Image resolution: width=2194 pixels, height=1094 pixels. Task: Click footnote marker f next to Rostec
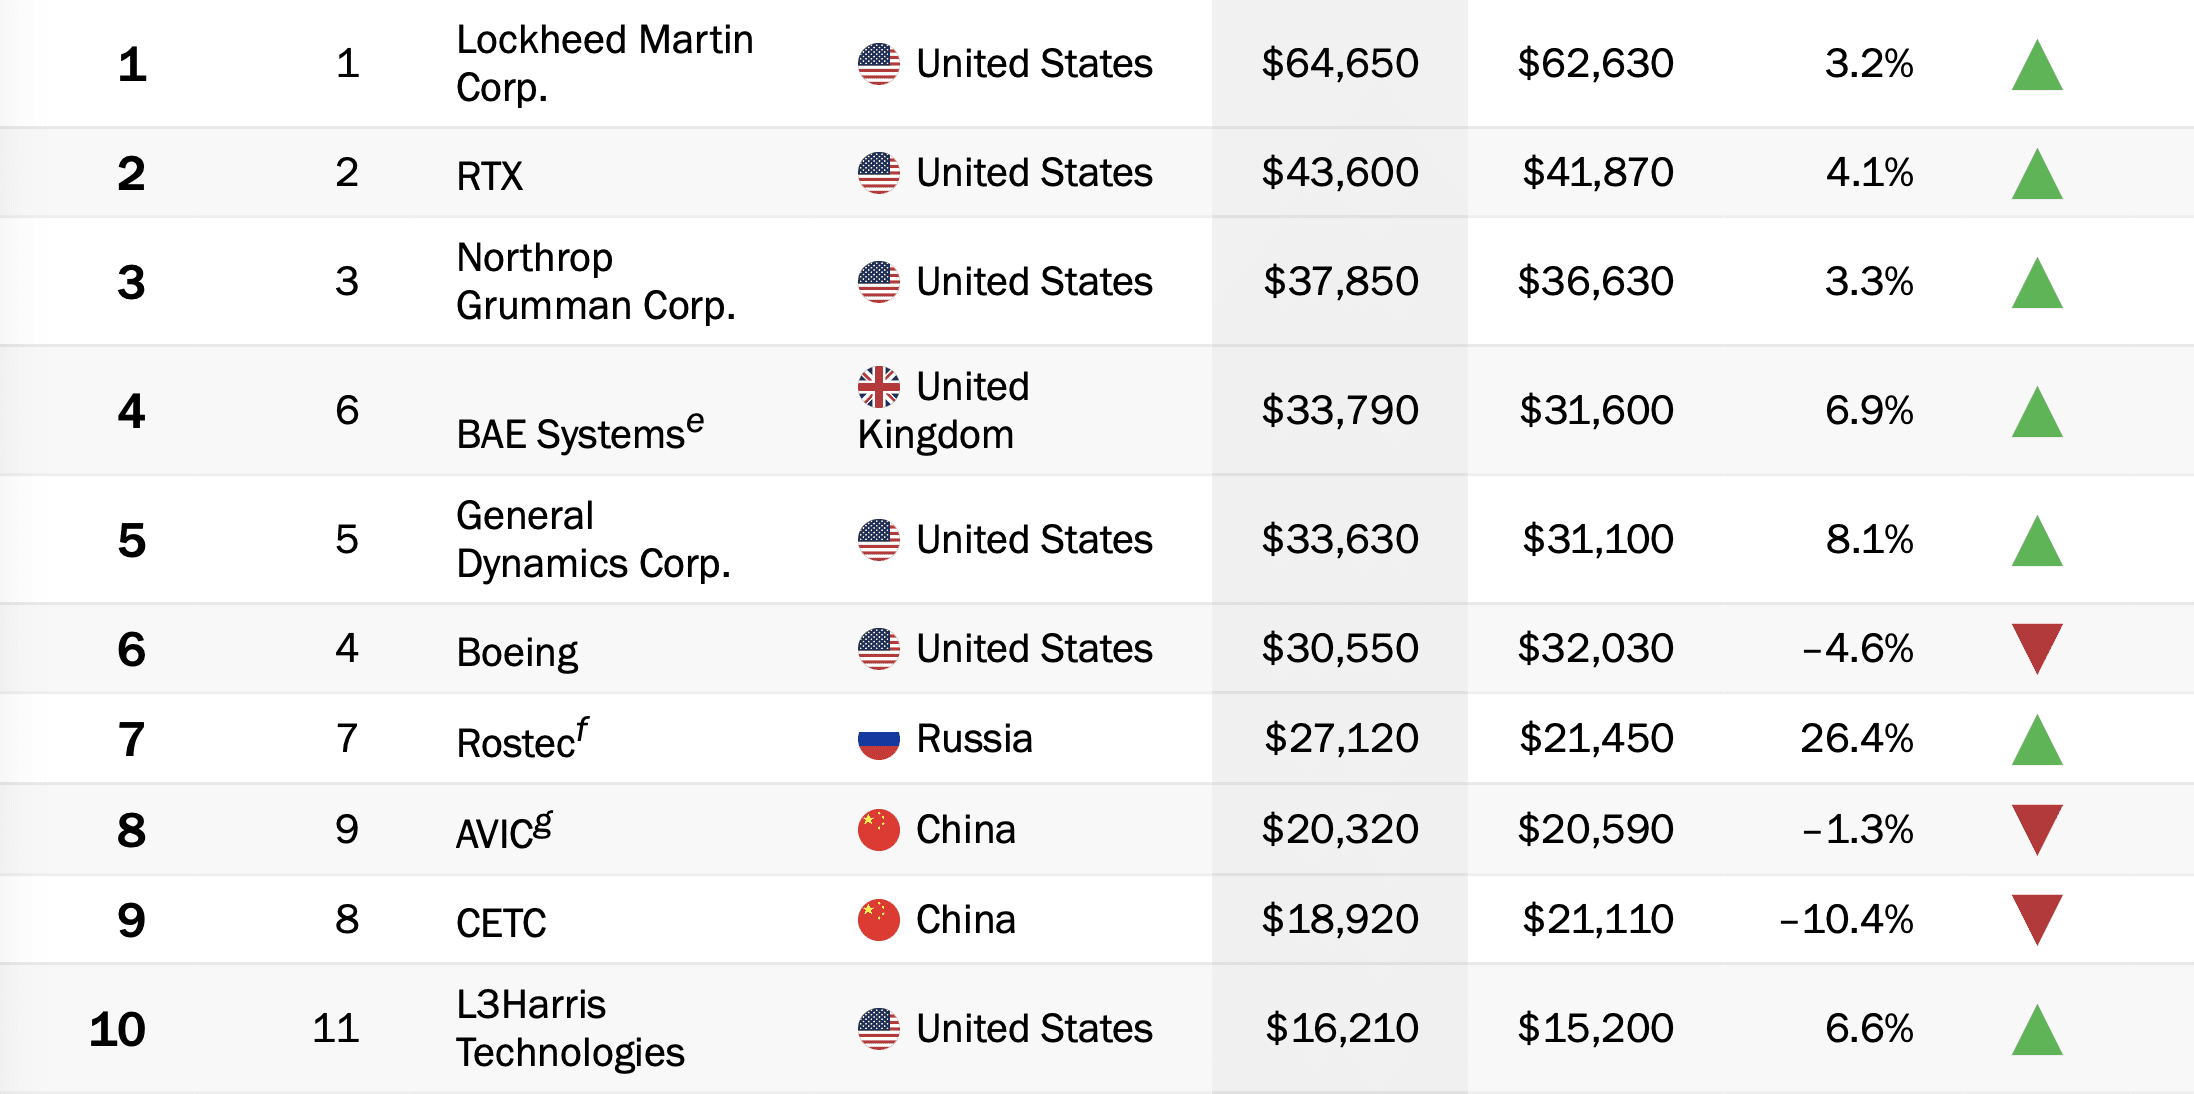(582, 731)
